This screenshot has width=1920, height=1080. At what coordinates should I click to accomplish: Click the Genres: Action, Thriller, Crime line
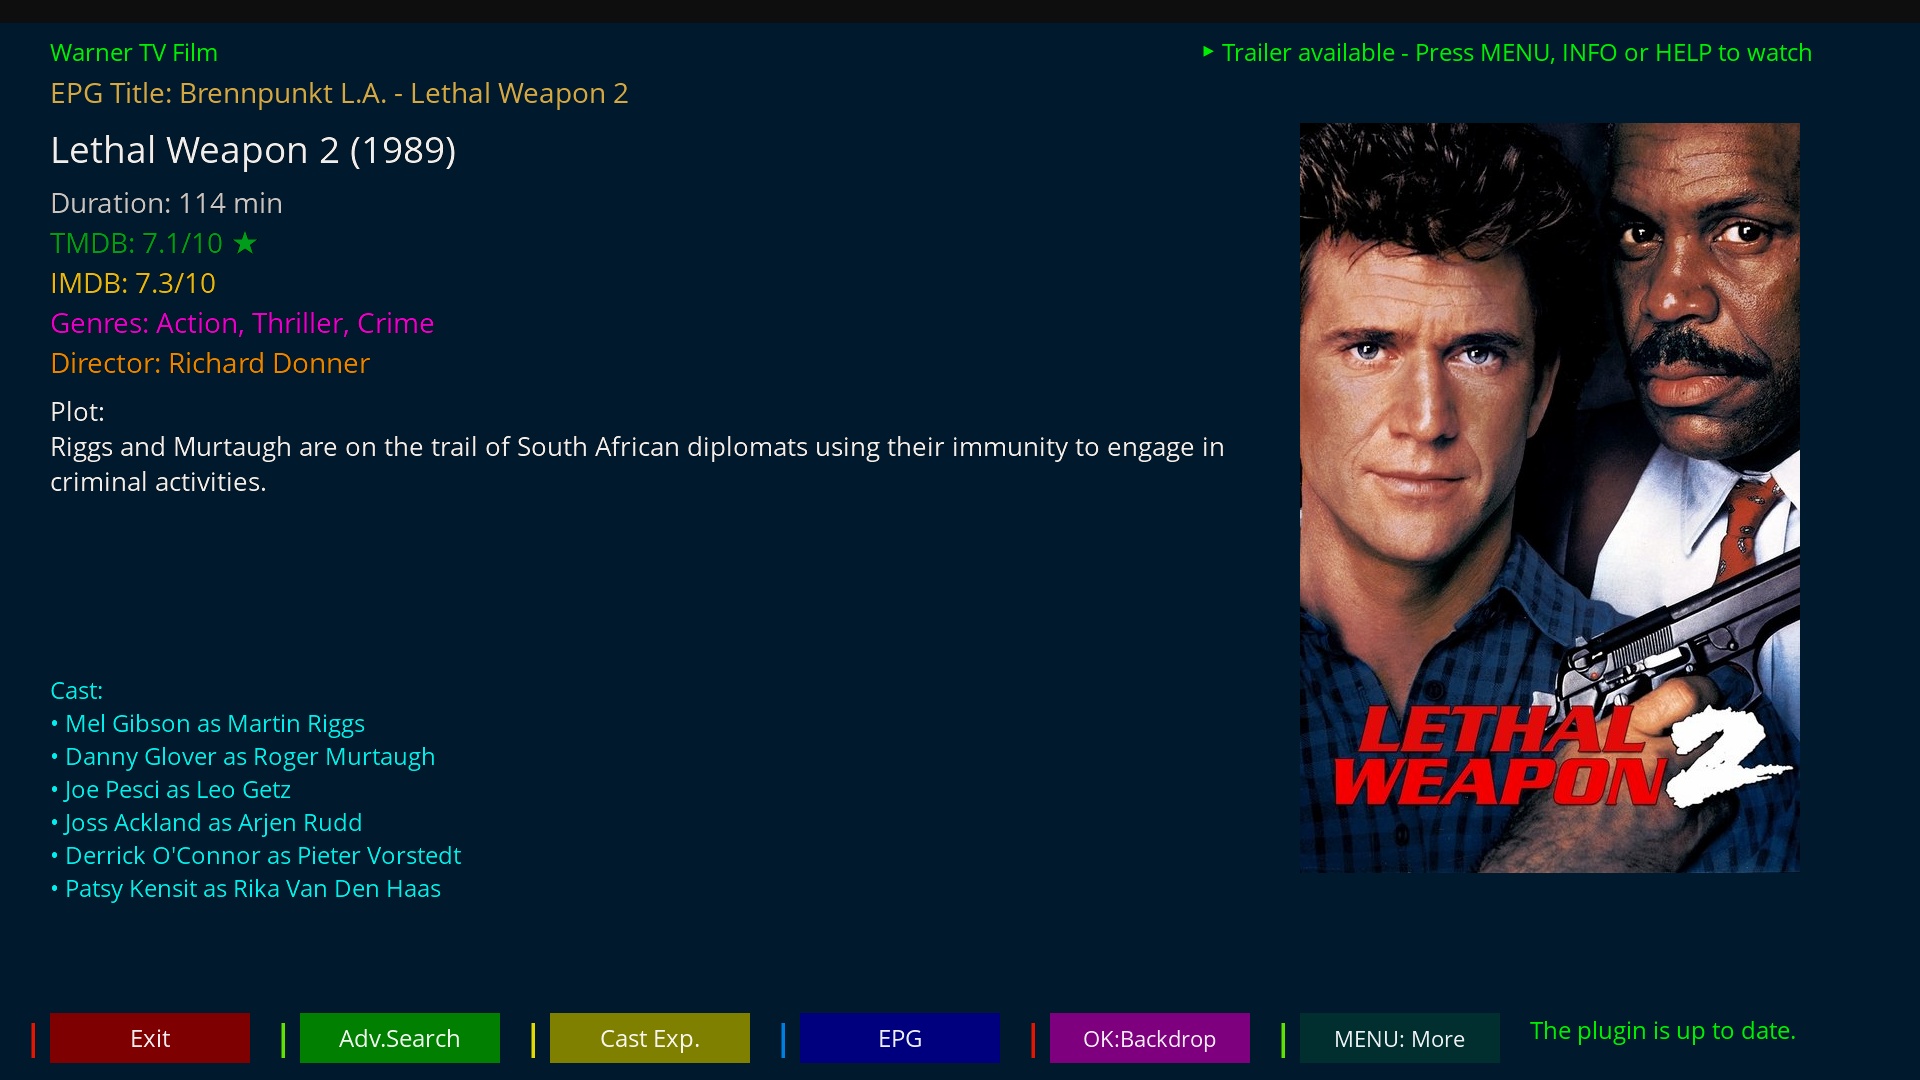pos(242,323)
